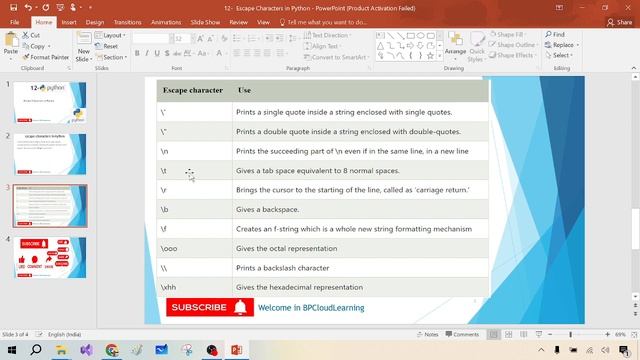This screenshot has width=640, height=360.
Task: Select slide 4 thumbnail with Subscribe graphic
Action: click(50, 258)
